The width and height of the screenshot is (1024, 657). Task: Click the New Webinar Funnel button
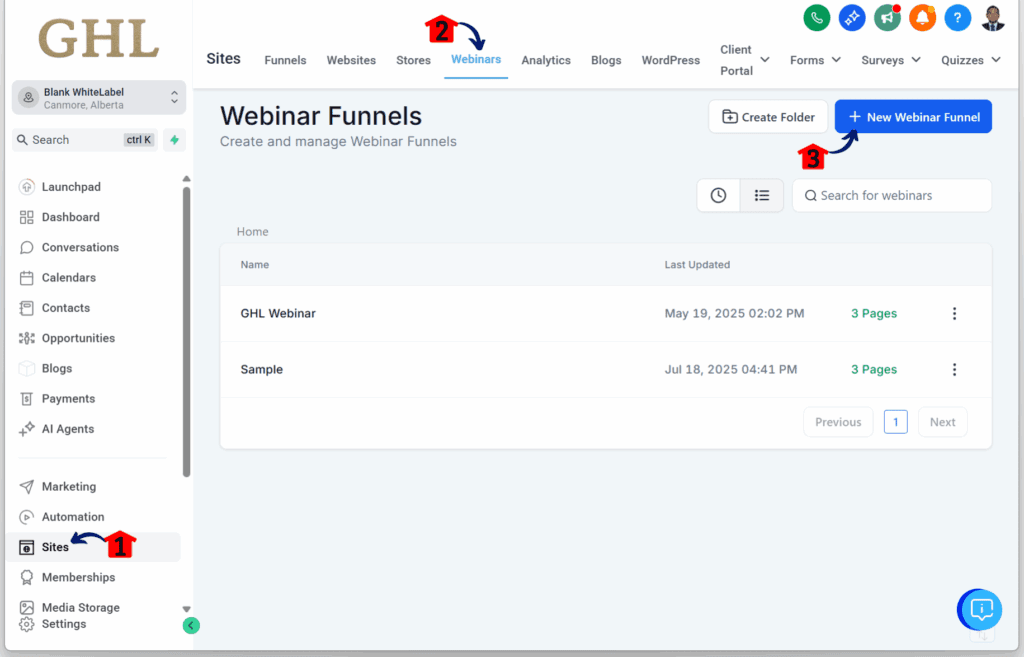pyautogui.click(x=912, y=116)
